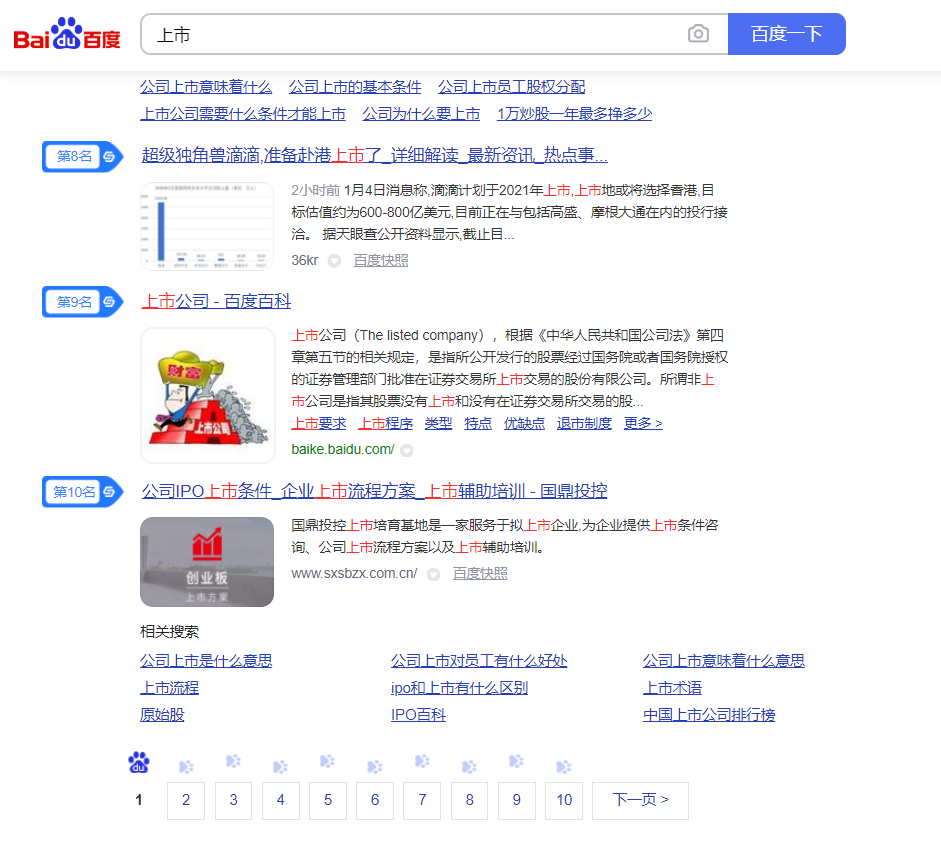Viewport: 941px width, 852px height.
Task: Go to results page 8
Action: pyautogui.click(x=469, y=800)
